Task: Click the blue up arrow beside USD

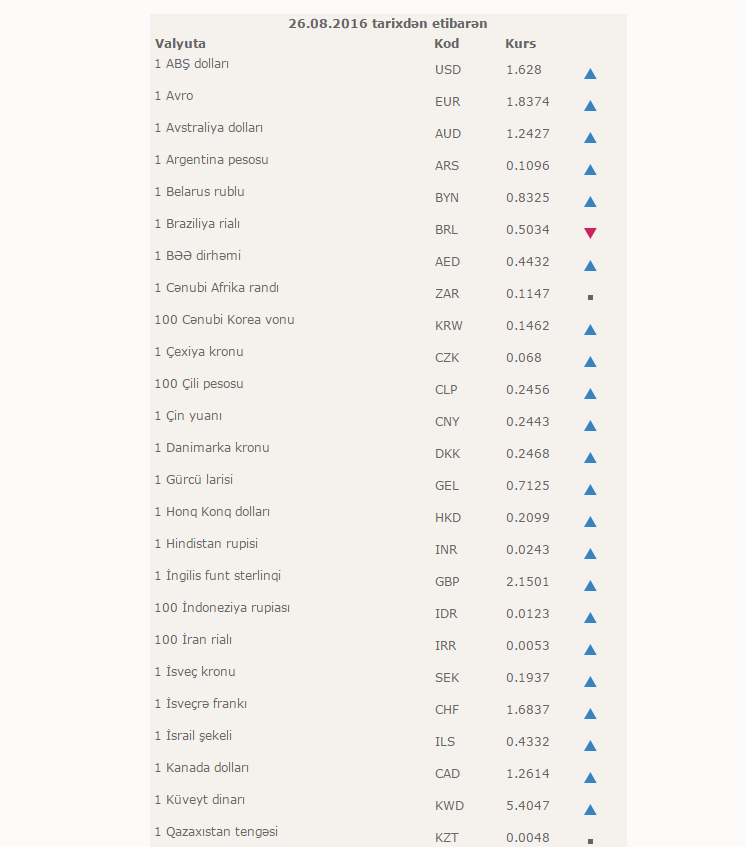Action: 590,74
